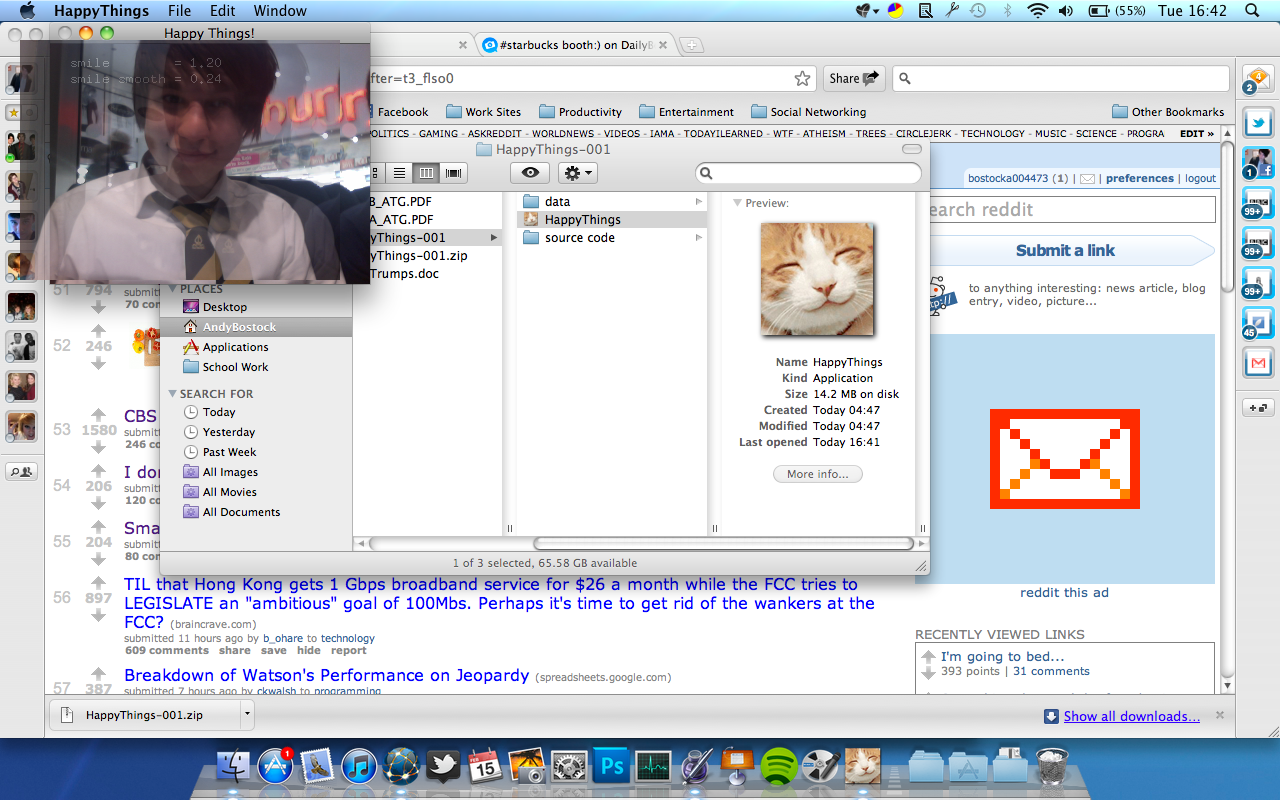This screenshot has width=1280, height=800.
Task: Launch Photoshop from the dock
Action: pos(610,767)
